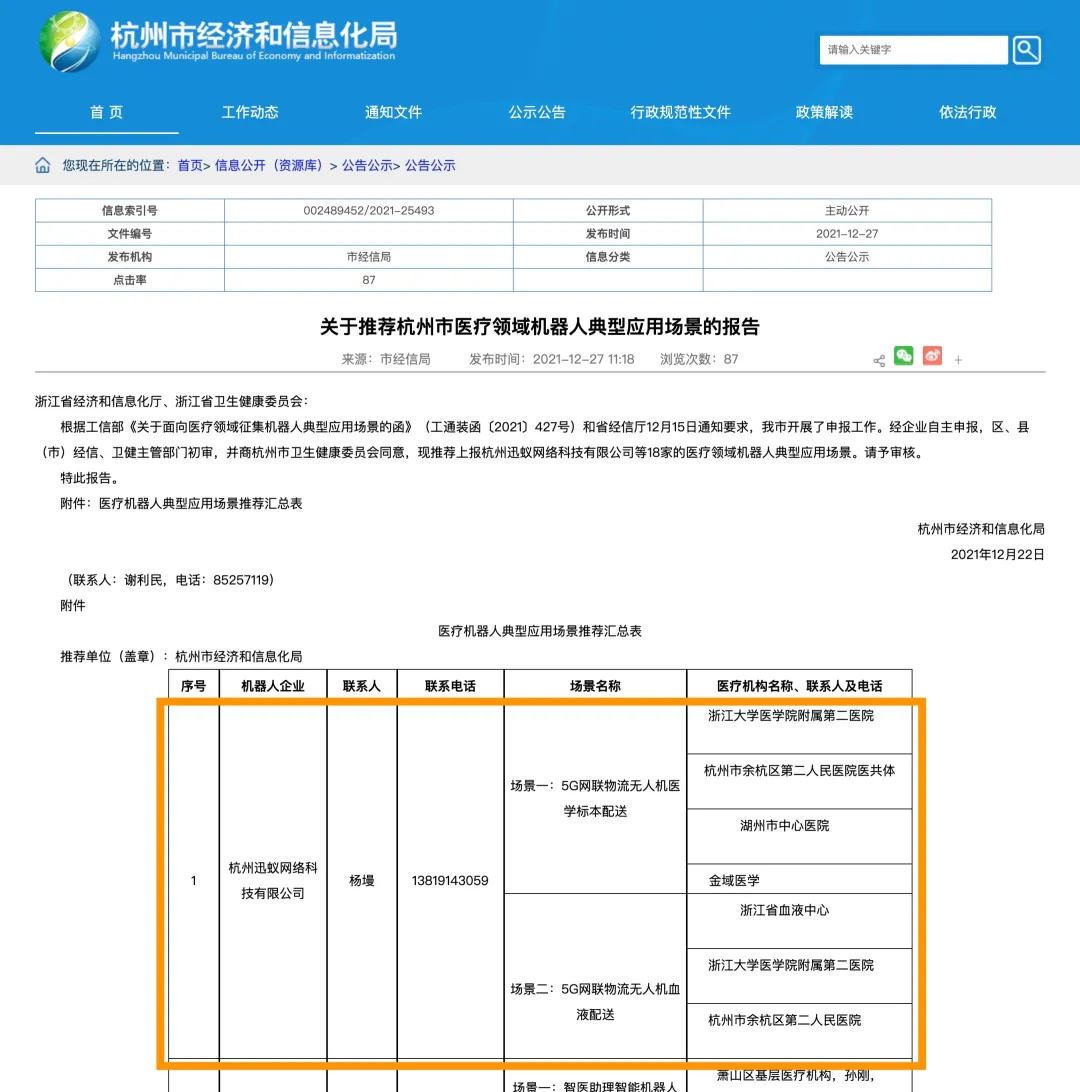Image resolution: width=1080 pixels, height=1092 pixels.
Task: Click the home icon in breadcrumb
Action: click(42, 165)
